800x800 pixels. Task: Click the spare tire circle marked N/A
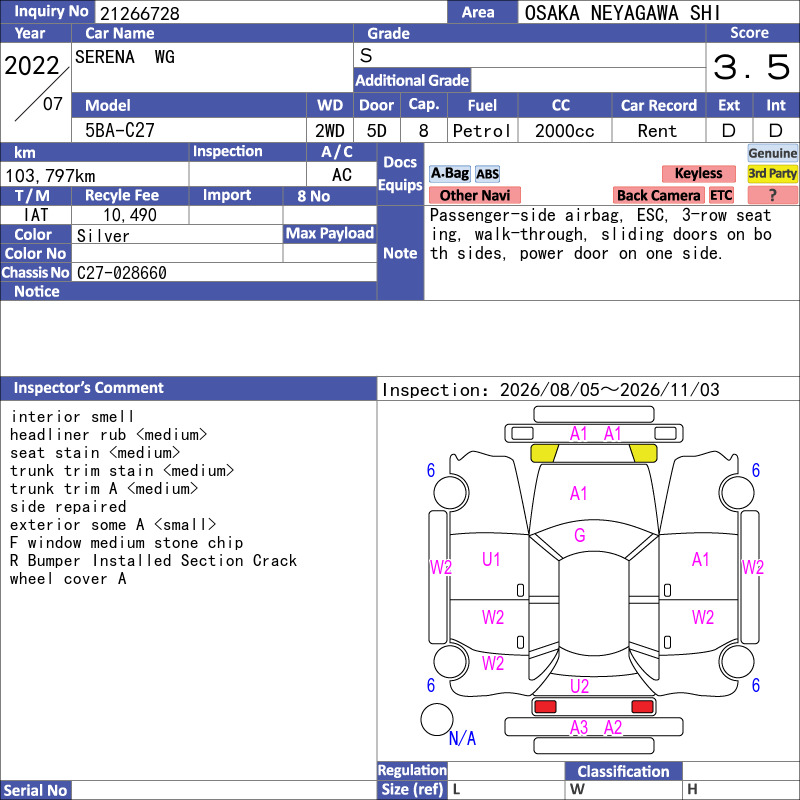click(437, 719)
